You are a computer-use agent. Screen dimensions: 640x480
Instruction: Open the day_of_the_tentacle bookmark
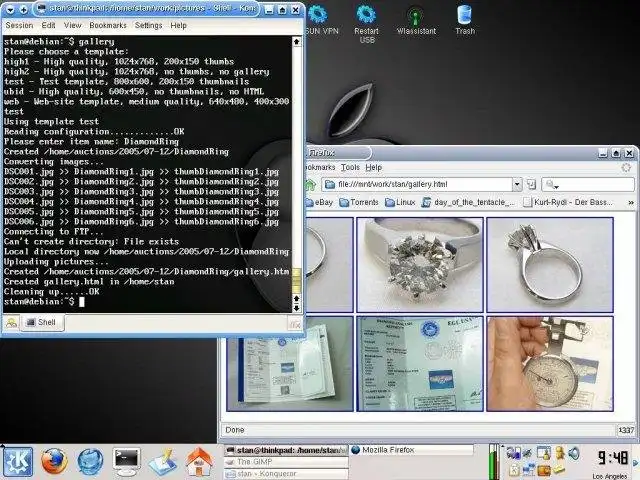pos(468,202)
